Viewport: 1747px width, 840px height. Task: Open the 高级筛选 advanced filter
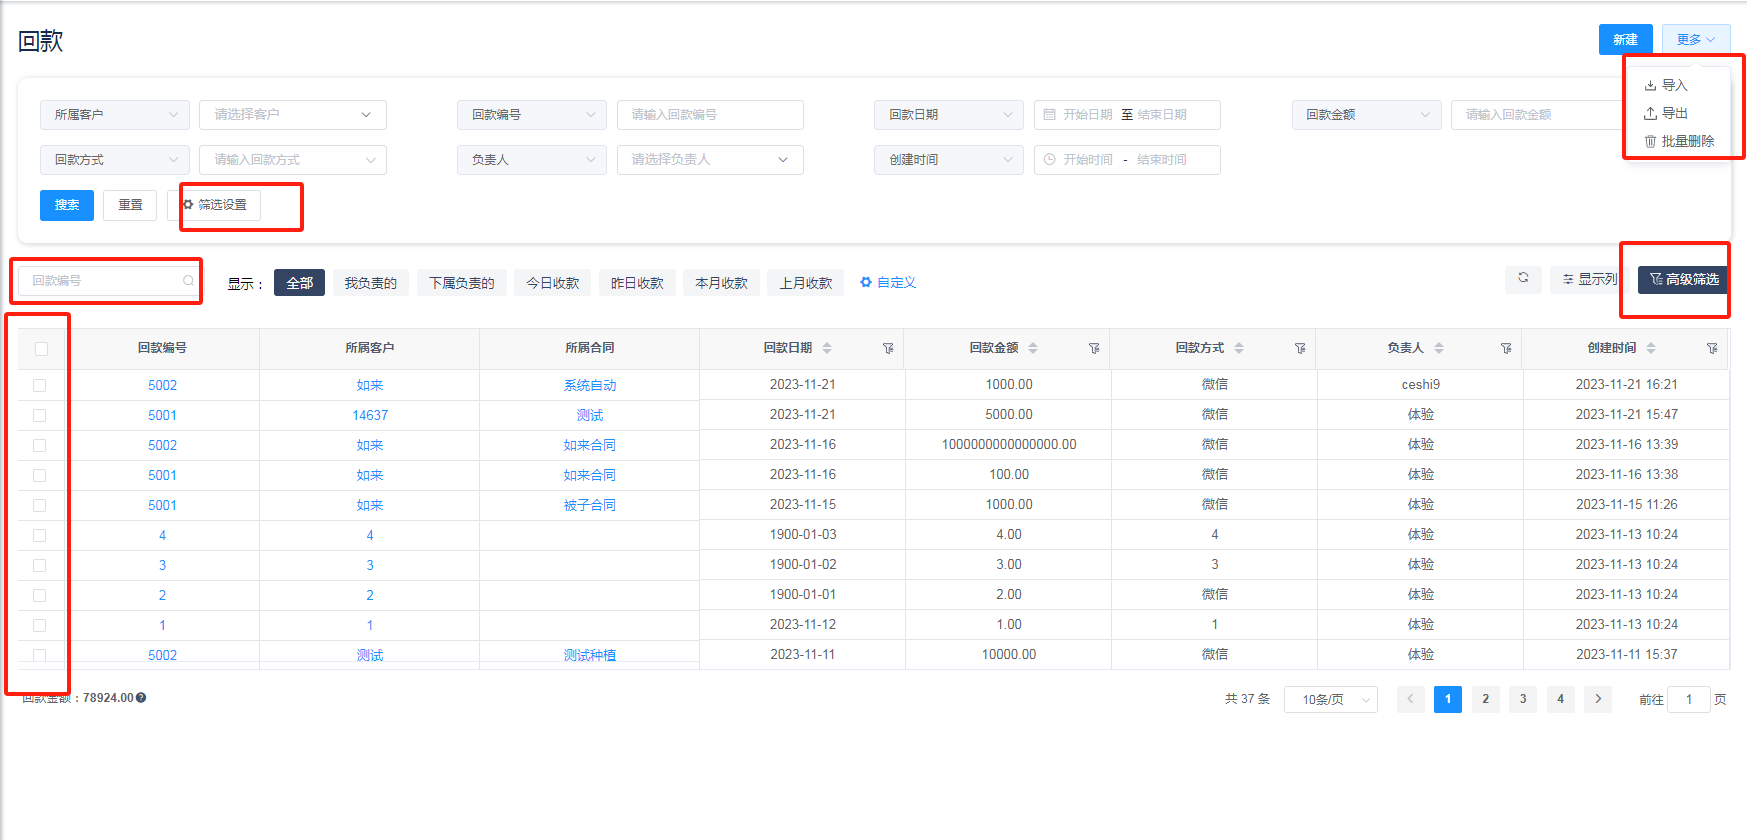1684,280
